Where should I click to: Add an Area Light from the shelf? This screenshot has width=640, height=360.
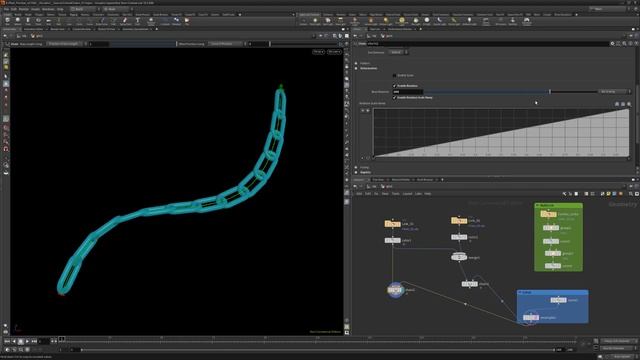(x=340, y=21)
